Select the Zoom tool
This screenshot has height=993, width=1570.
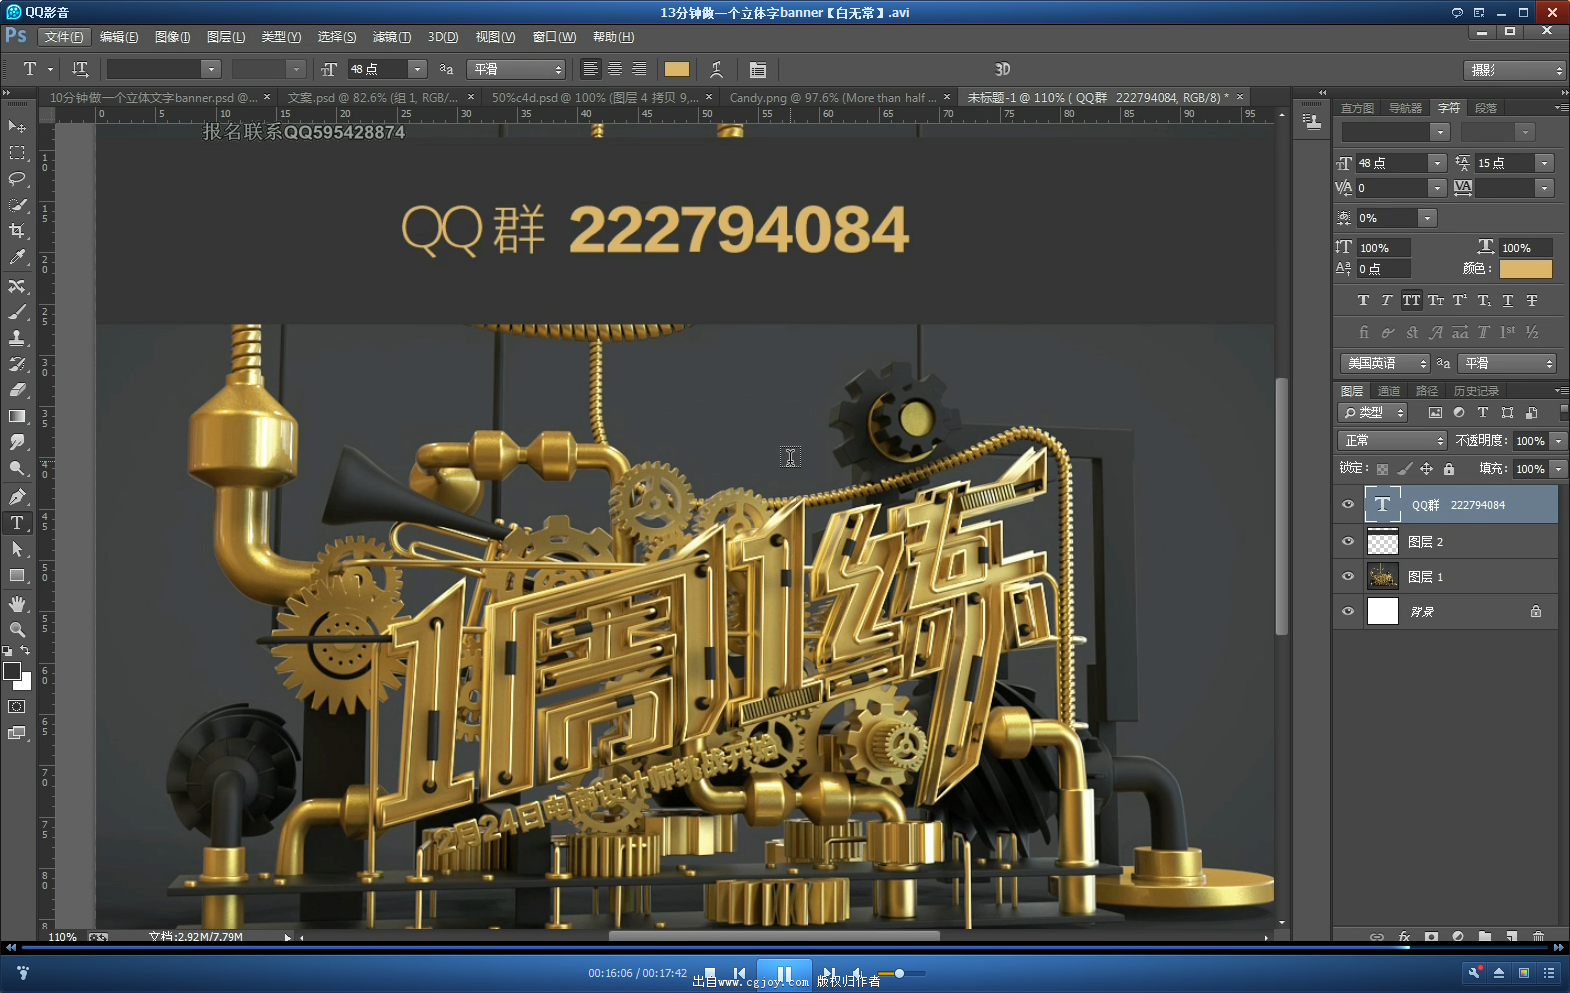[x=17, y=630]
